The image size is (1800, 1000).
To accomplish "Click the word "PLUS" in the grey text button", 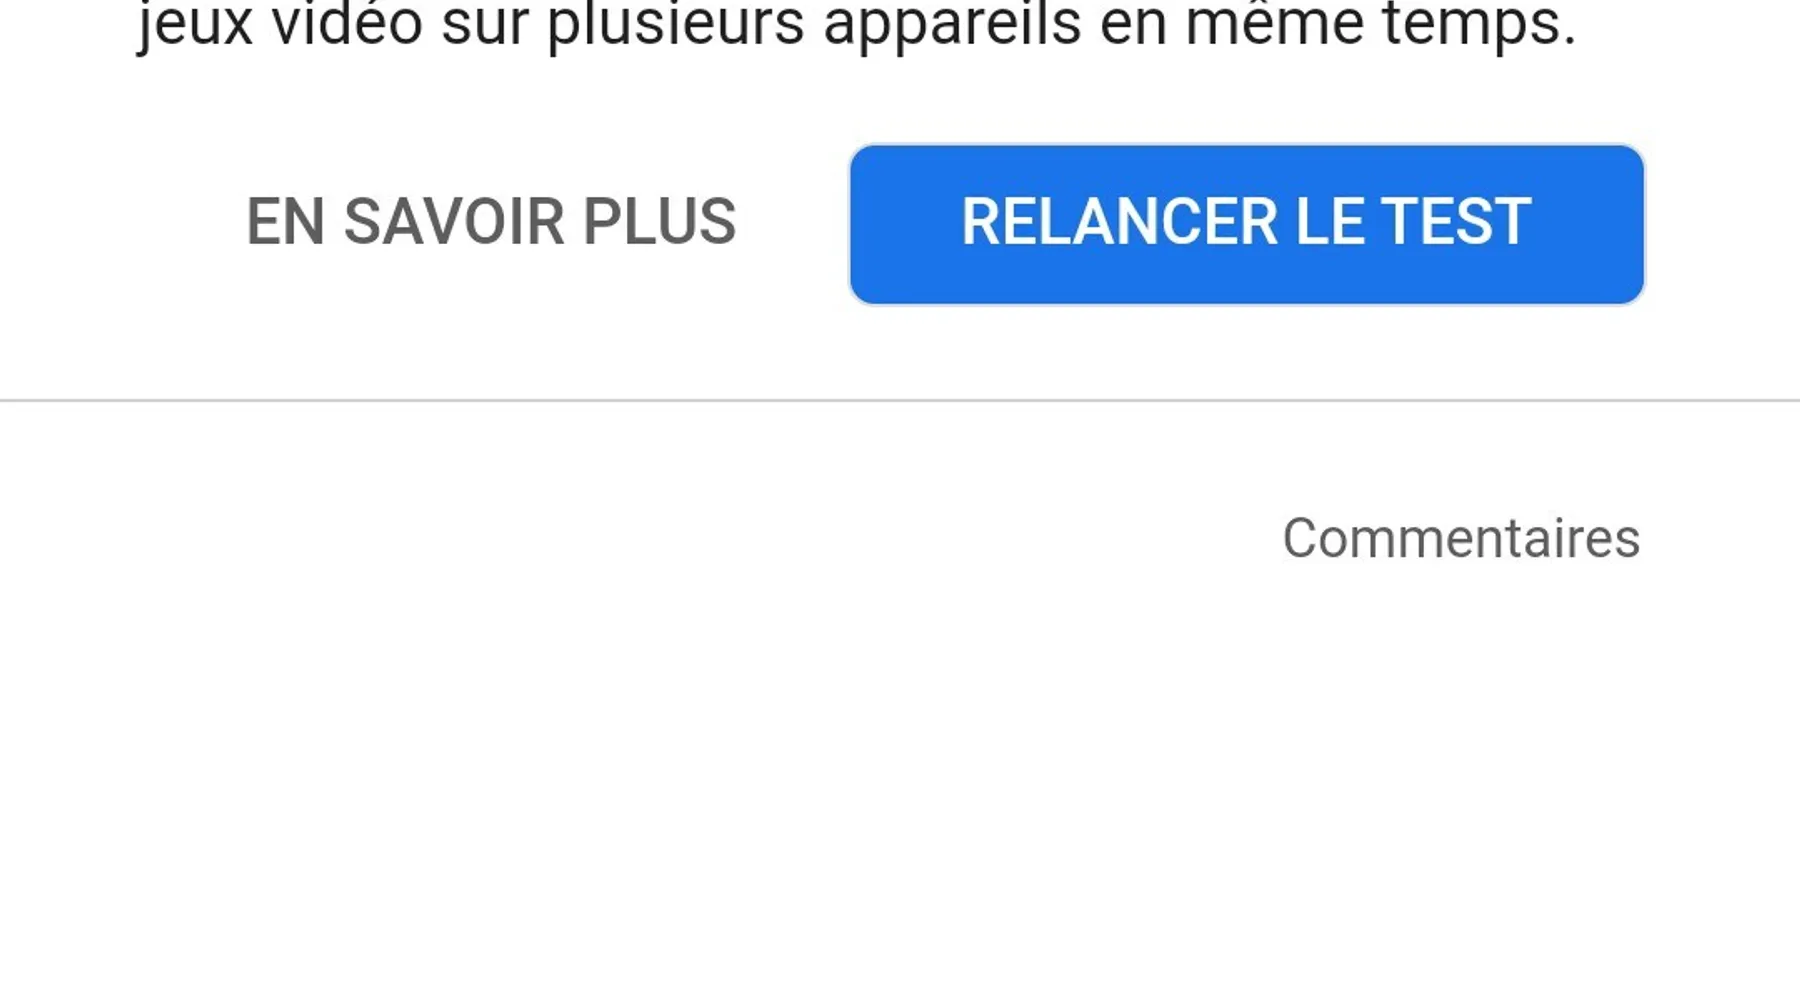I will point(660,221).
